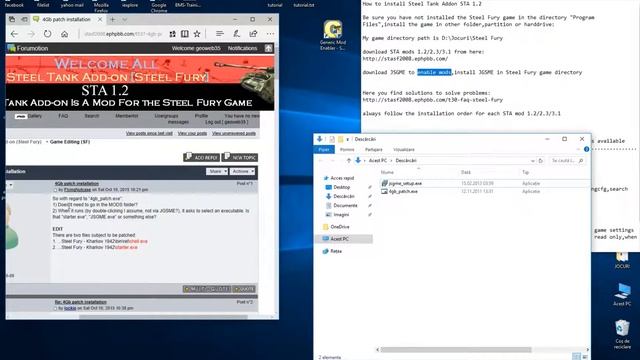Open the first post title link
Image resolution: width=640 pixels, height=360 pixels.
click(77, 184)
